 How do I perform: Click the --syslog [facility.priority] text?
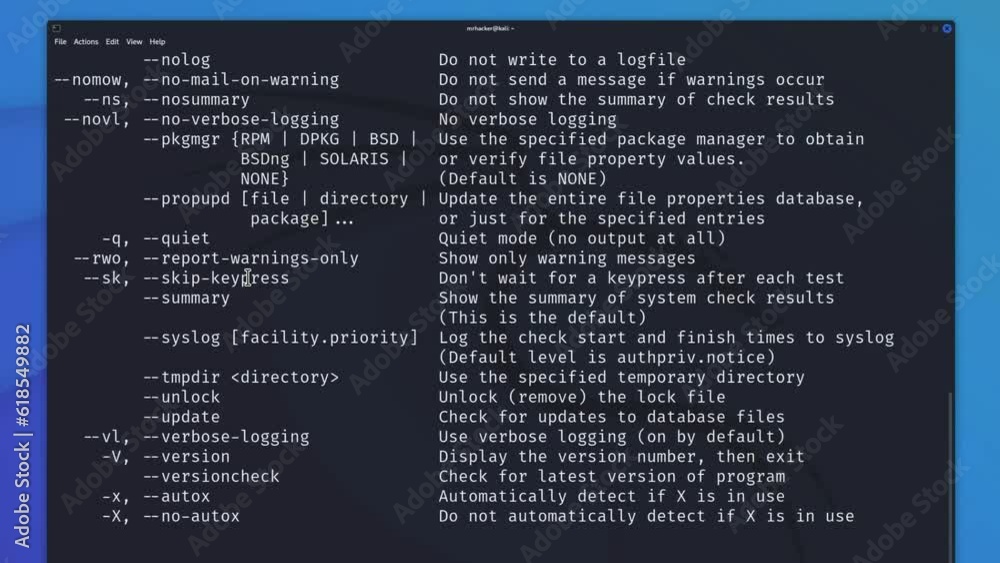pos(281,337)
